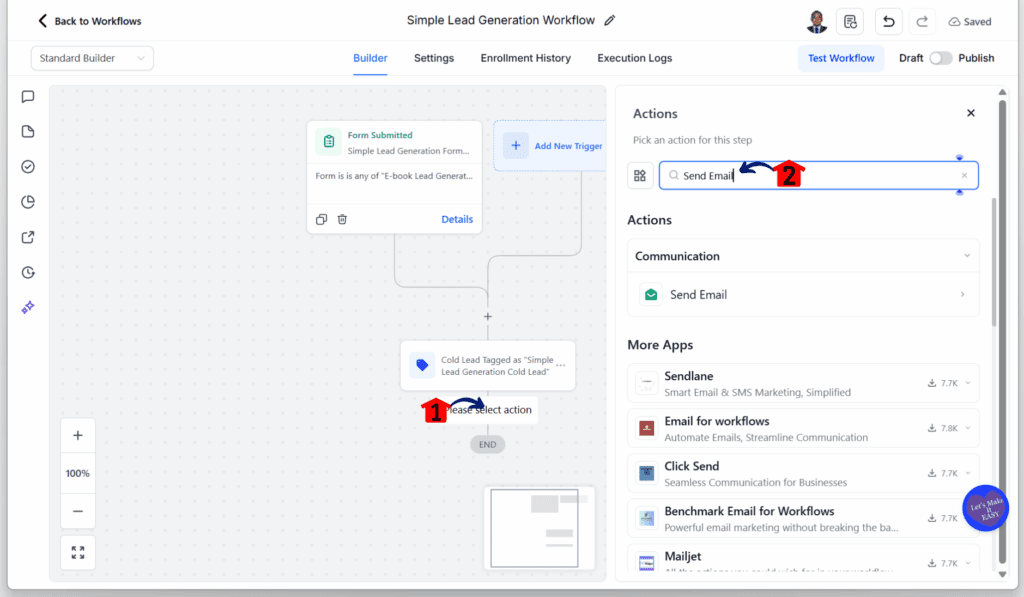Click the Undo icon in the top bar
Image resolution: width=1024 pixels, height=597 pixels.
[x=888, y=21]
